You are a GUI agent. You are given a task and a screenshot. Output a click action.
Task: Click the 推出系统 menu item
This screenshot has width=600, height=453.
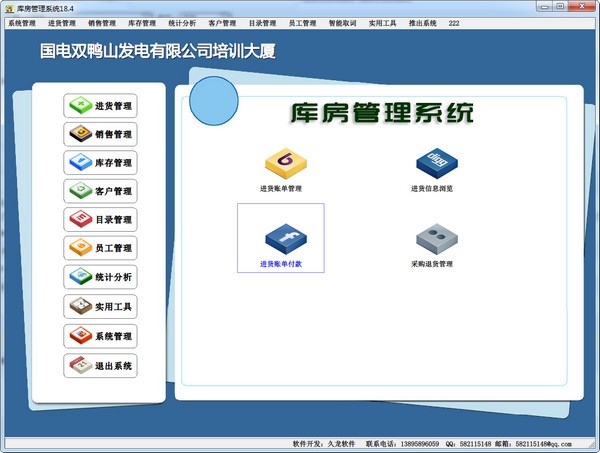click(423, 22)
